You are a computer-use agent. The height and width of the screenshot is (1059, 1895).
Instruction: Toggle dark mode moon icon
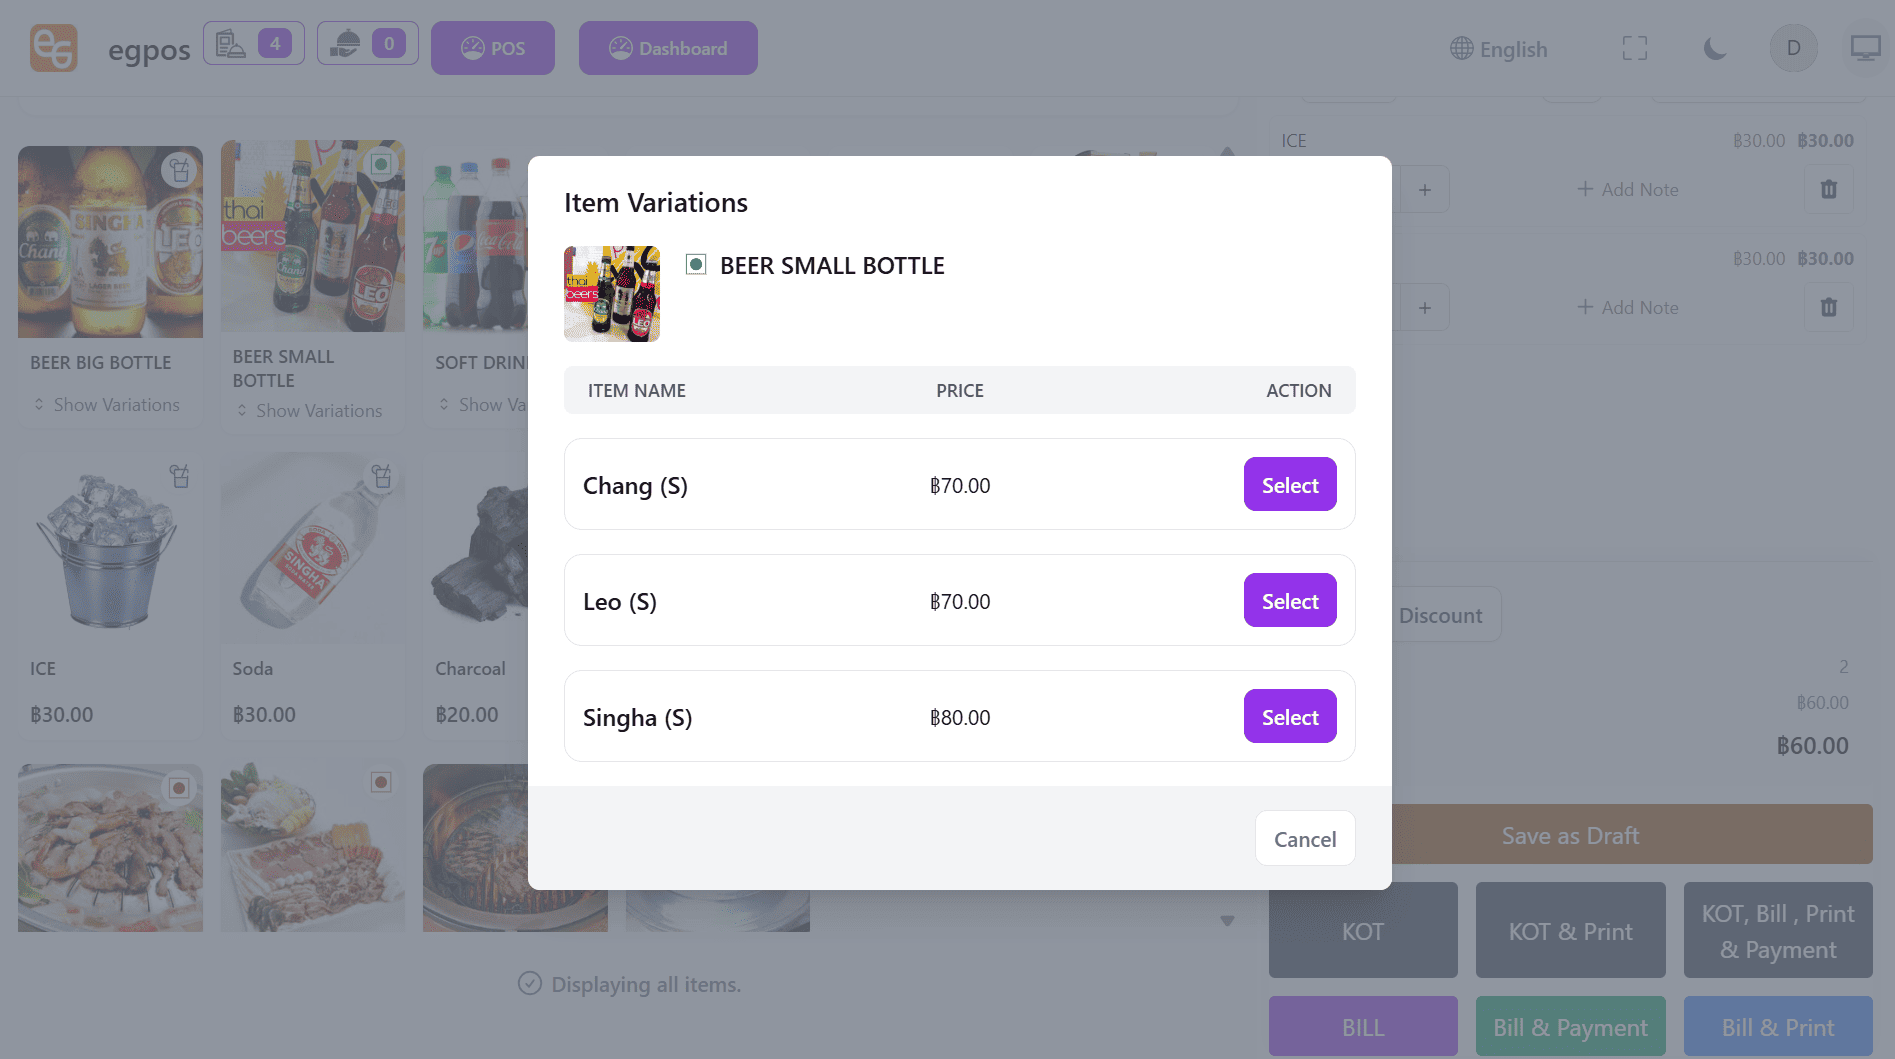point(1714,48)
